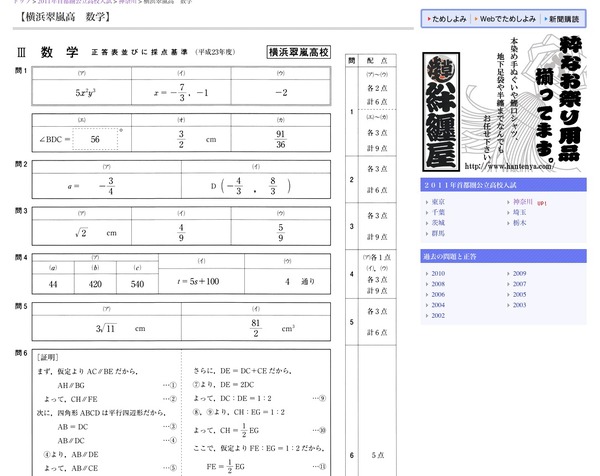The image size is (600, 476).
Task: Click the boxed 横浜翠嵐高校 school name label
Action: tap(298, 52)
